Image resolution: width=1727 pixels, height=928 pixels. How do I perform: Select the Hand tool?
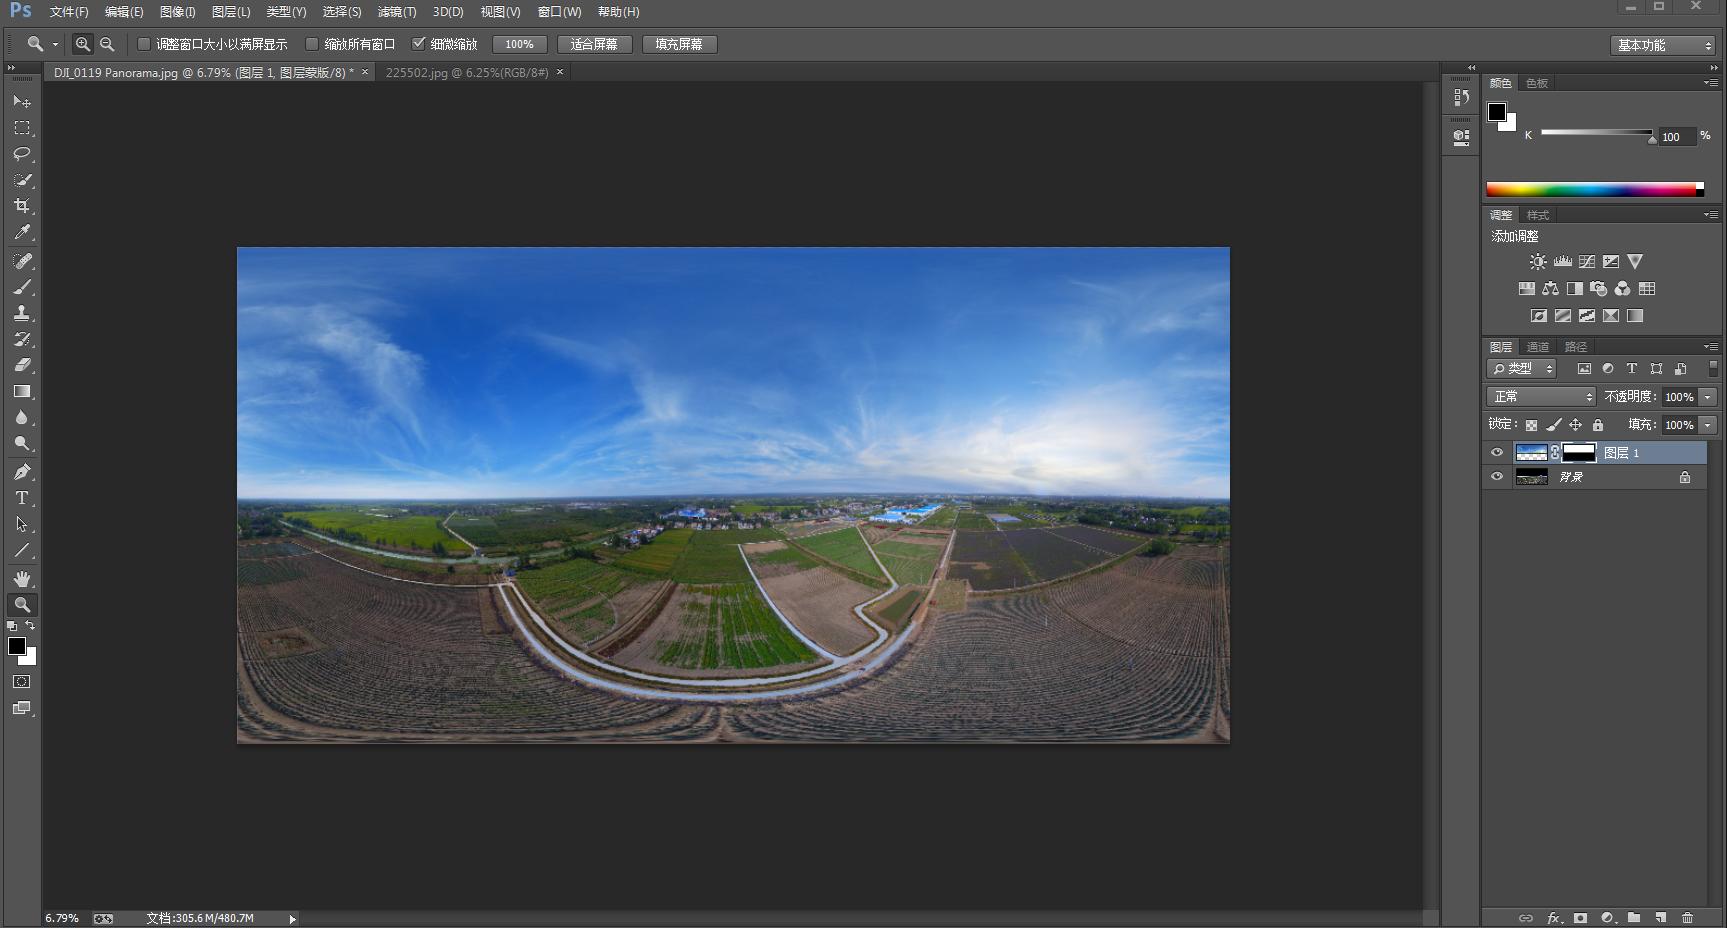tap(22, 579)
